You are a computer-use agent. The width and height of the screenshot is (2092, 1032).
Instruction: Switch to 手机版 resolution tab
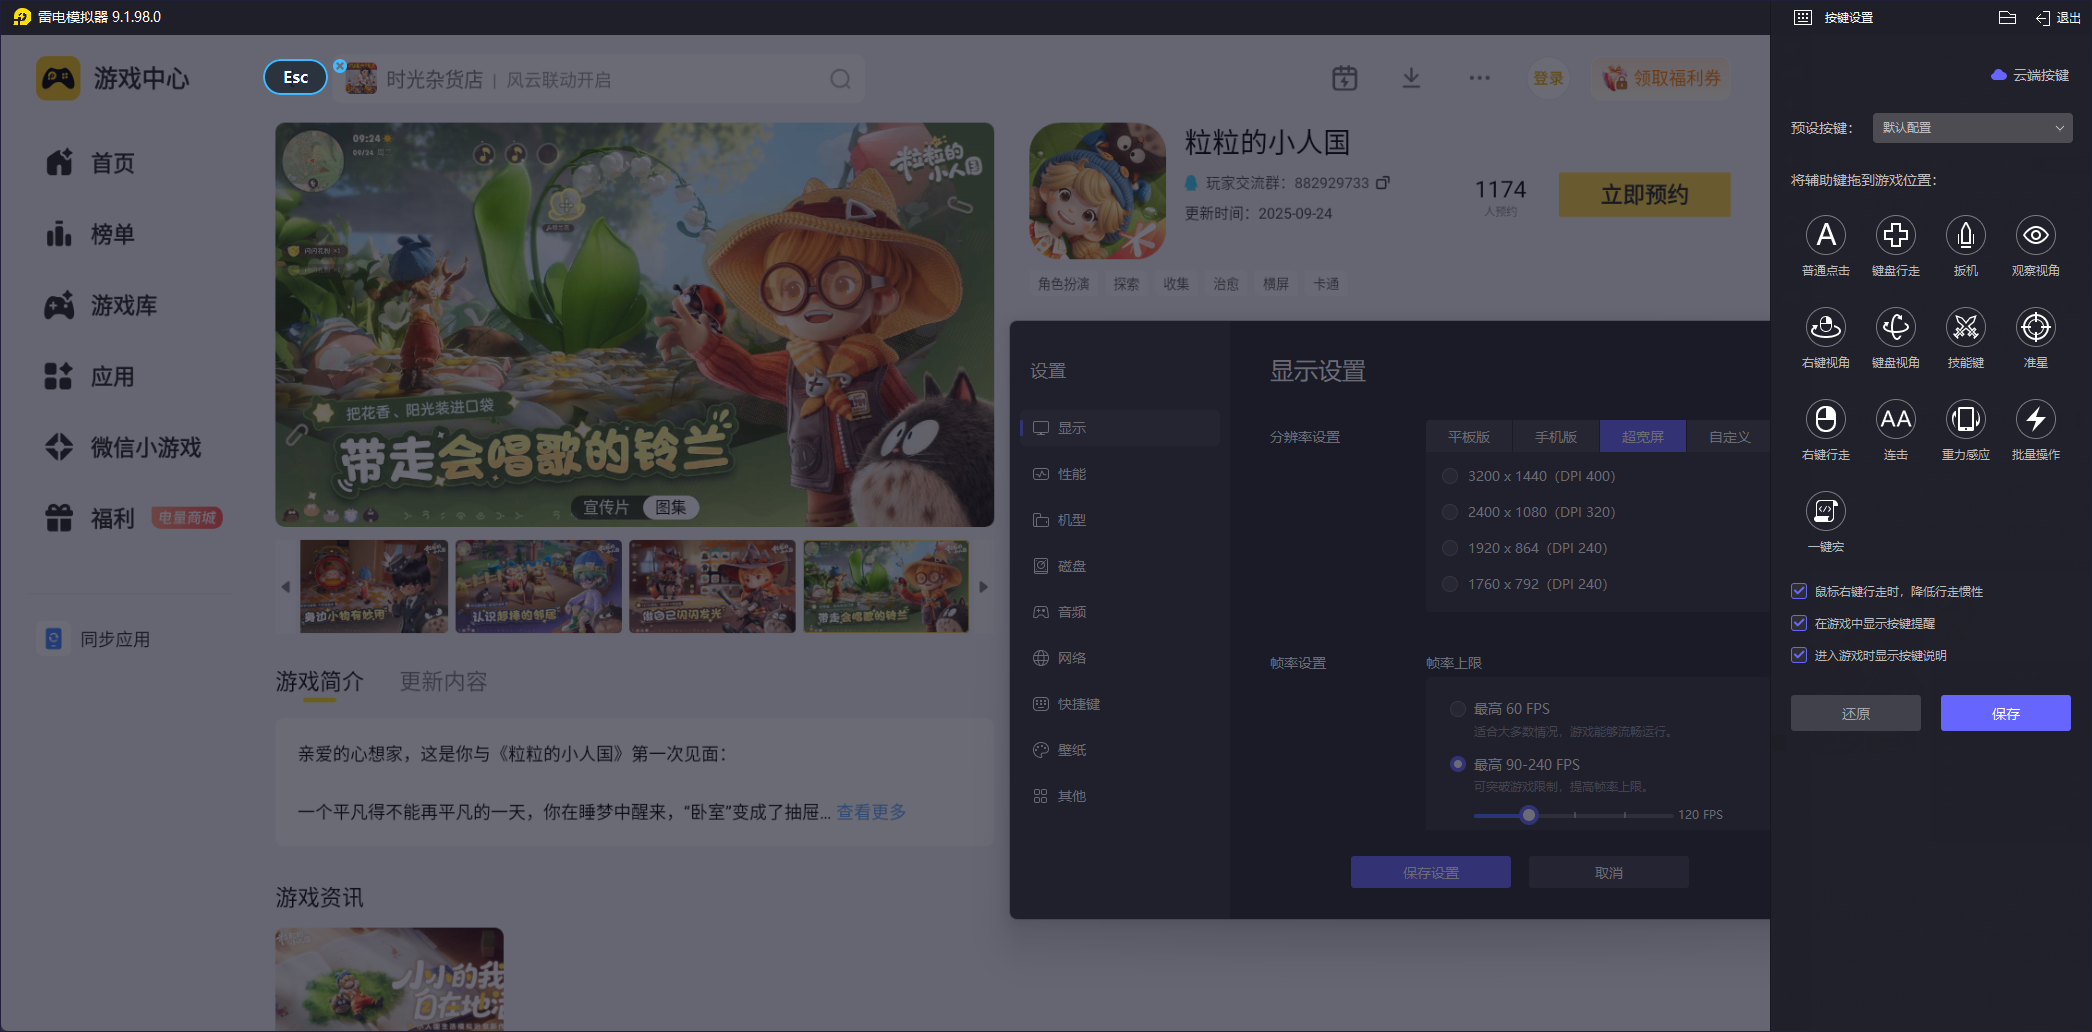point(1556,437)
